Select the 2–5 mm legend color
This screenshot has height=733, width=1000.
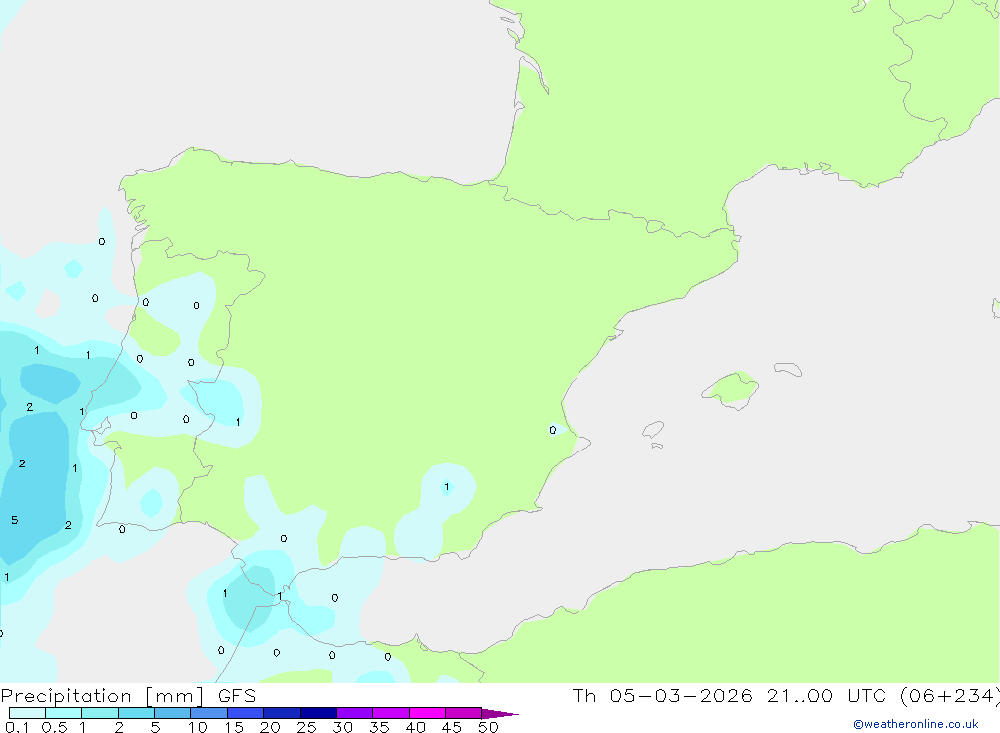[136, 713]
